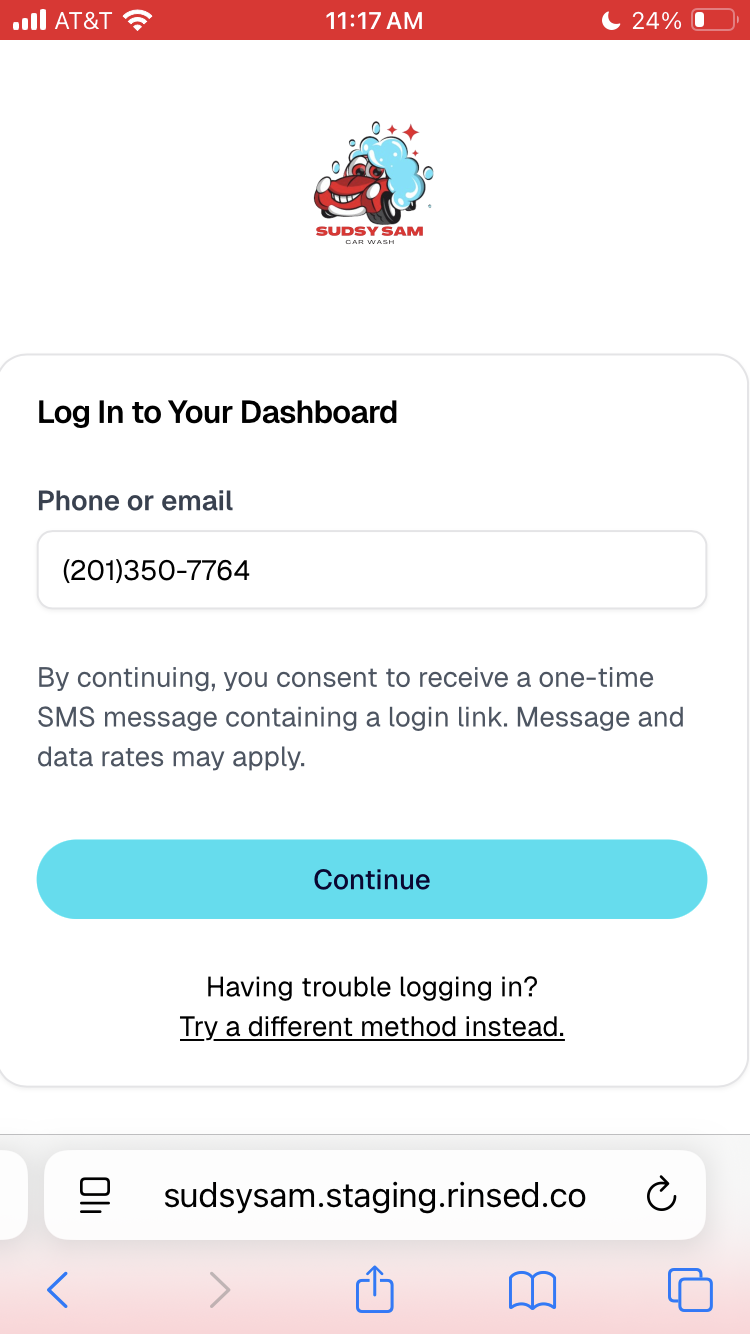The height and width of the screenshot is (1334, 750).
Task: Go back using the Safari back arrow
Action: (58, 1290)
